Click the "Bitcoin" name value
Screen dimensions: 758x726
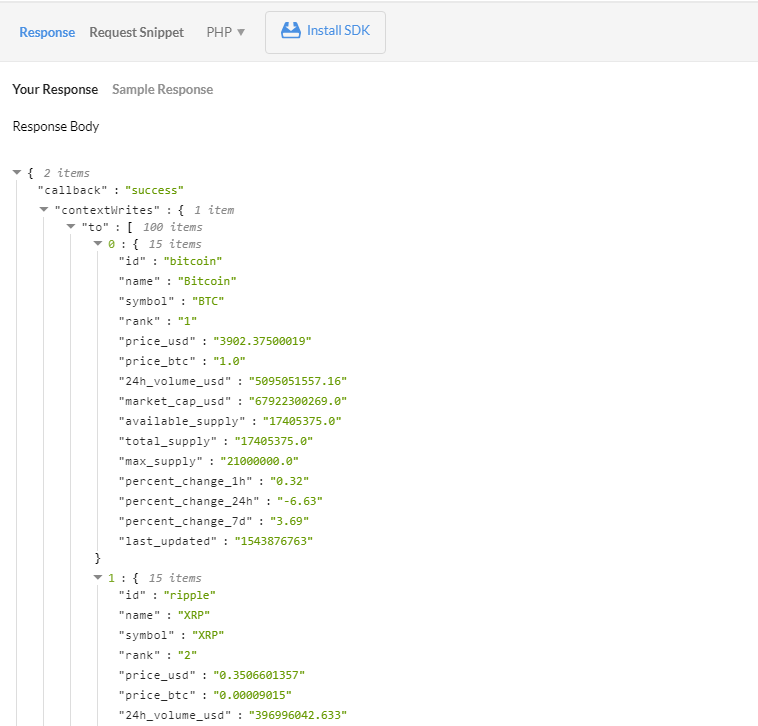[x=207, y=281]
